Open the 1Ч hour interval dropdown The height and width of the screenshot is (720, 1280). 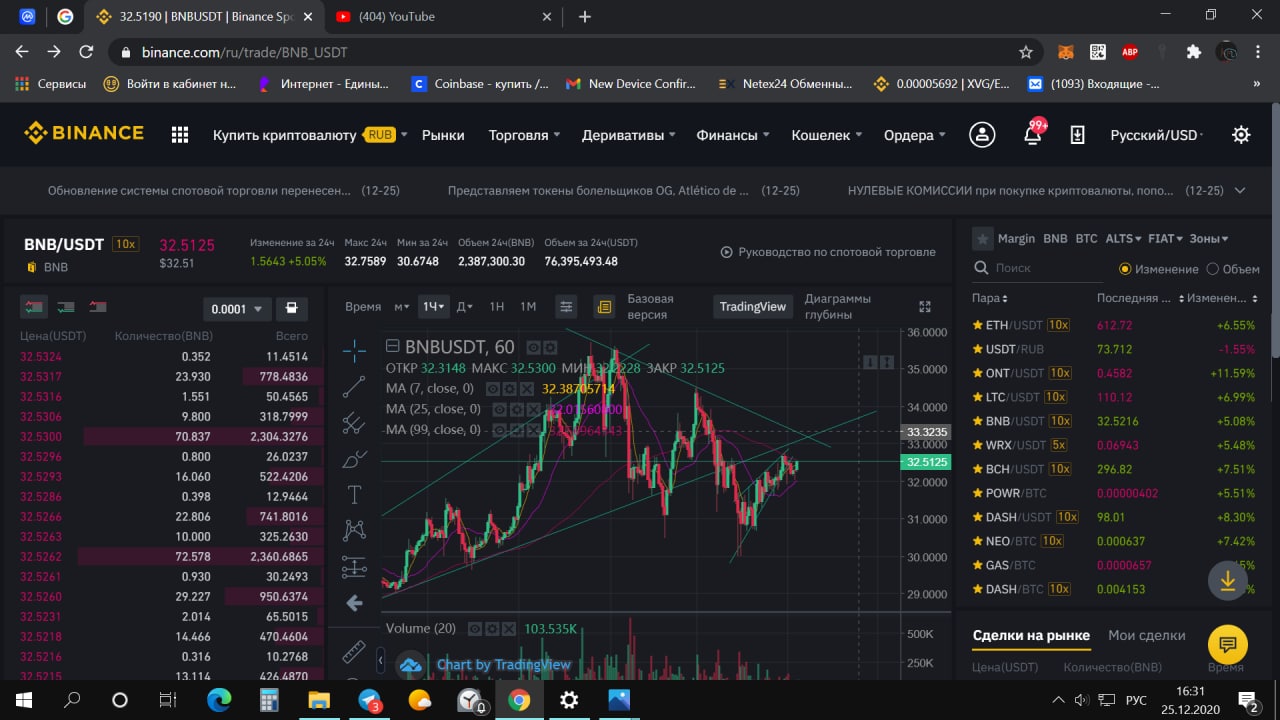click(x=434, y=307)
